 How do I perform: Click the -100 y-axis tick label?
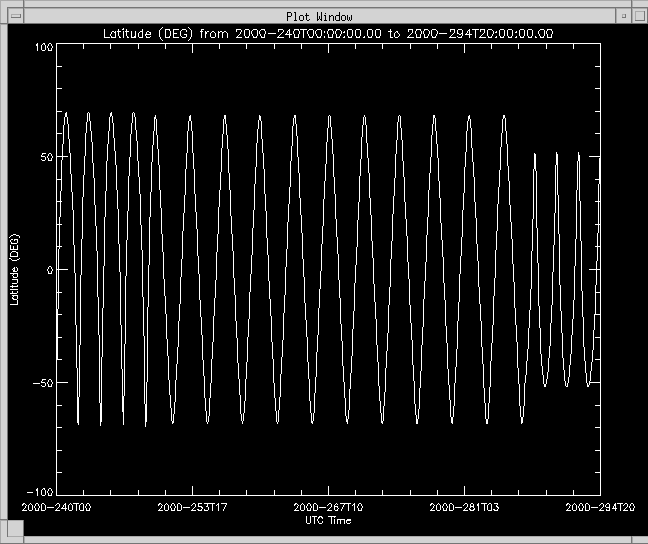click(39, 493)
